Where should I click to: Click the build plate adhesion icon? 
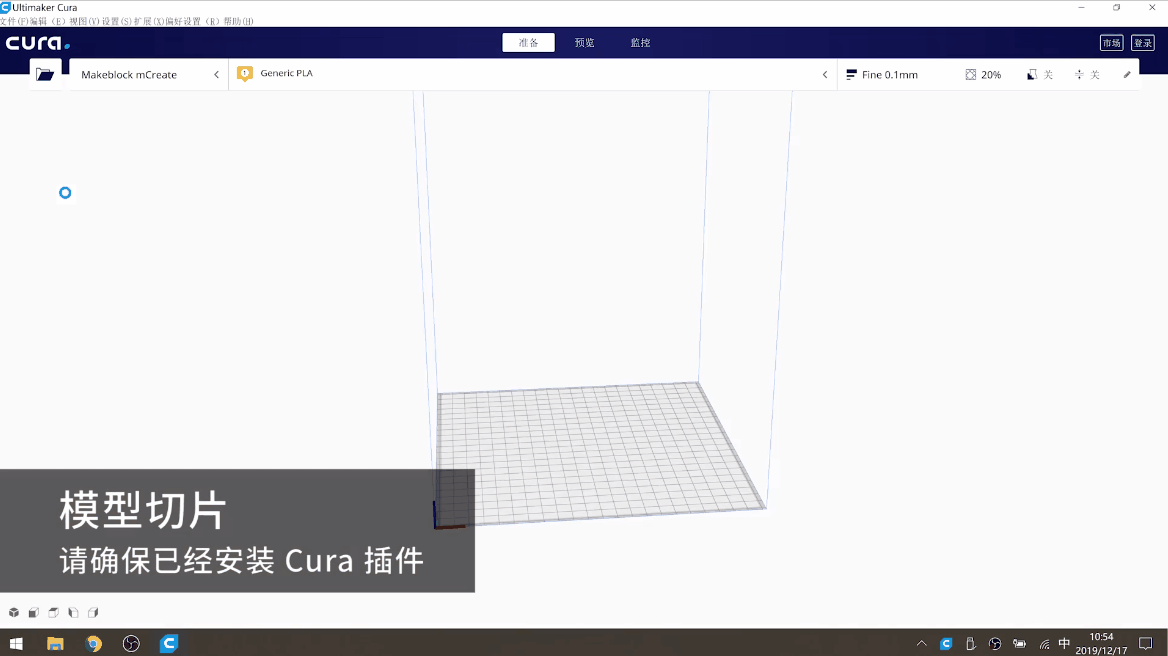point(1079,74)
